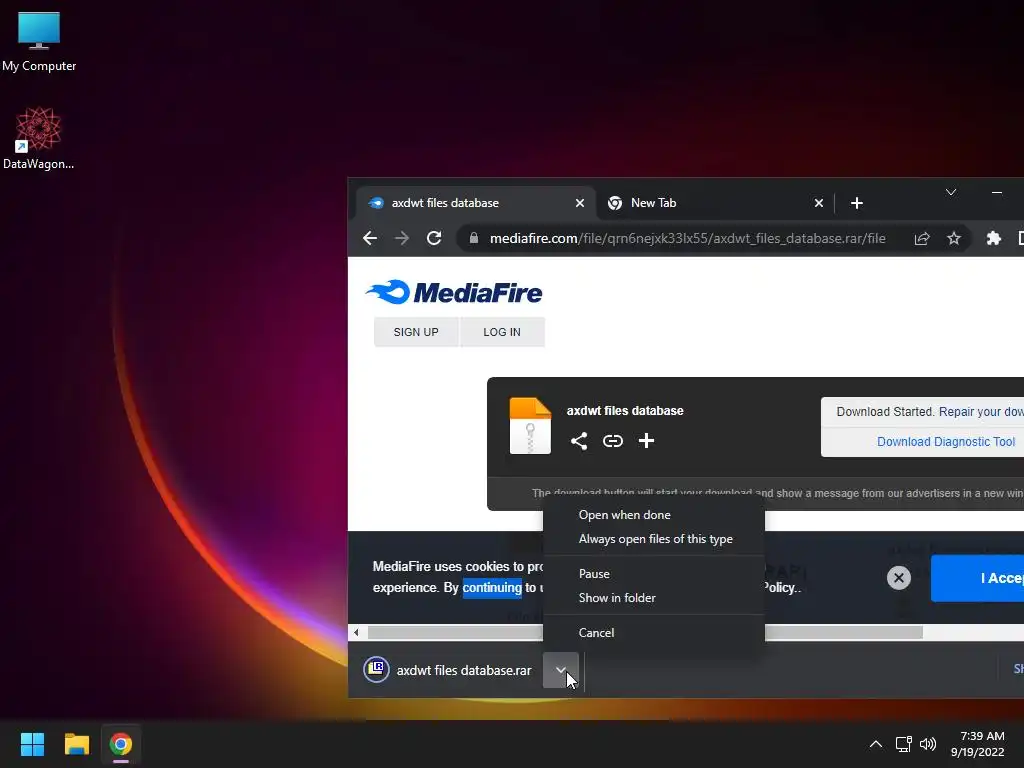Click the SIGN UP button
This screenshot has width=1024, height=768.
416,332
